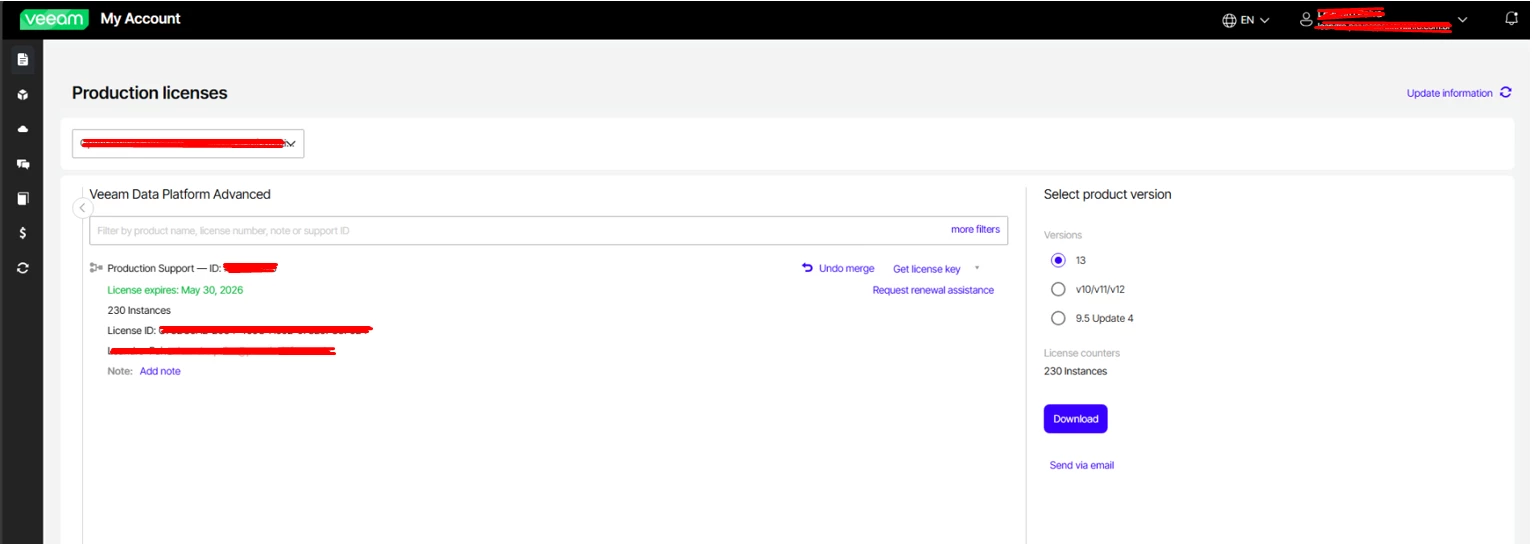Image resolution: width=1532 pixels, height=544 pixels.
Task: Open the renewal sync icon in sidebar
Action: 22,268
